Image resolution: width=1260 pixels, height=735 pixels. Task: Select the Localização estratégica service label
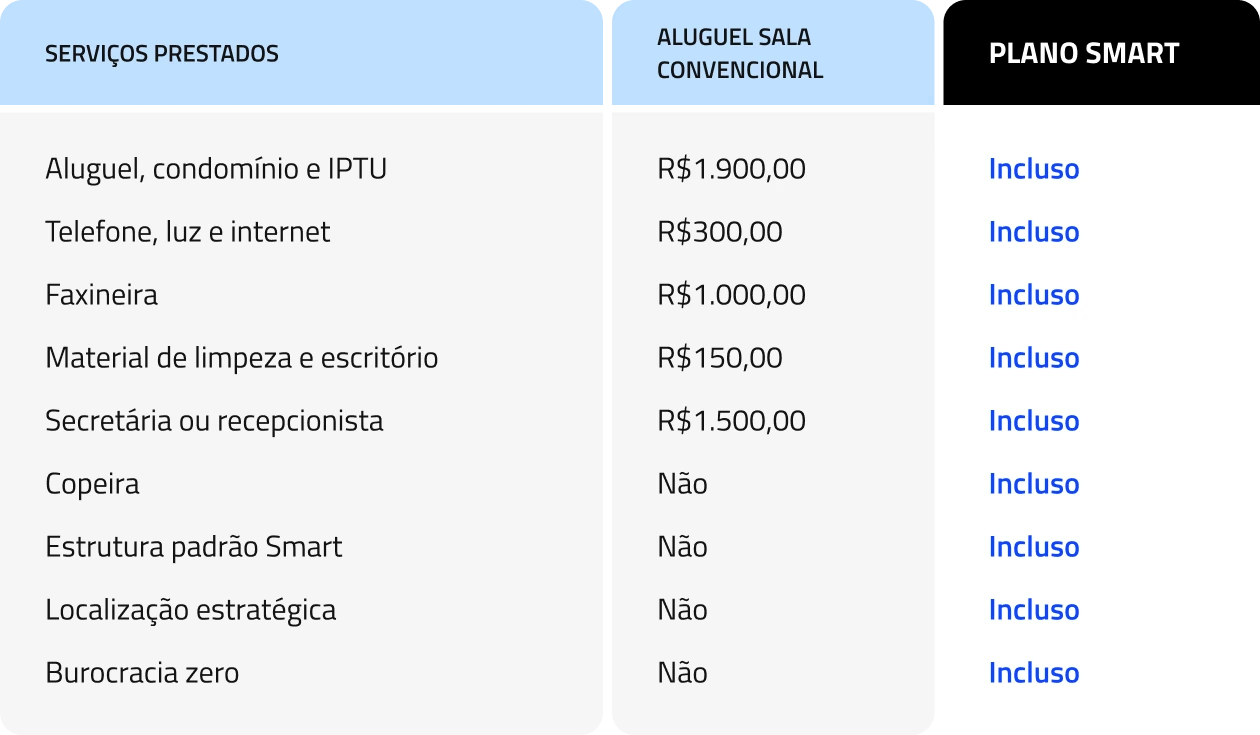pyautogui.click(x=190, y=610)
